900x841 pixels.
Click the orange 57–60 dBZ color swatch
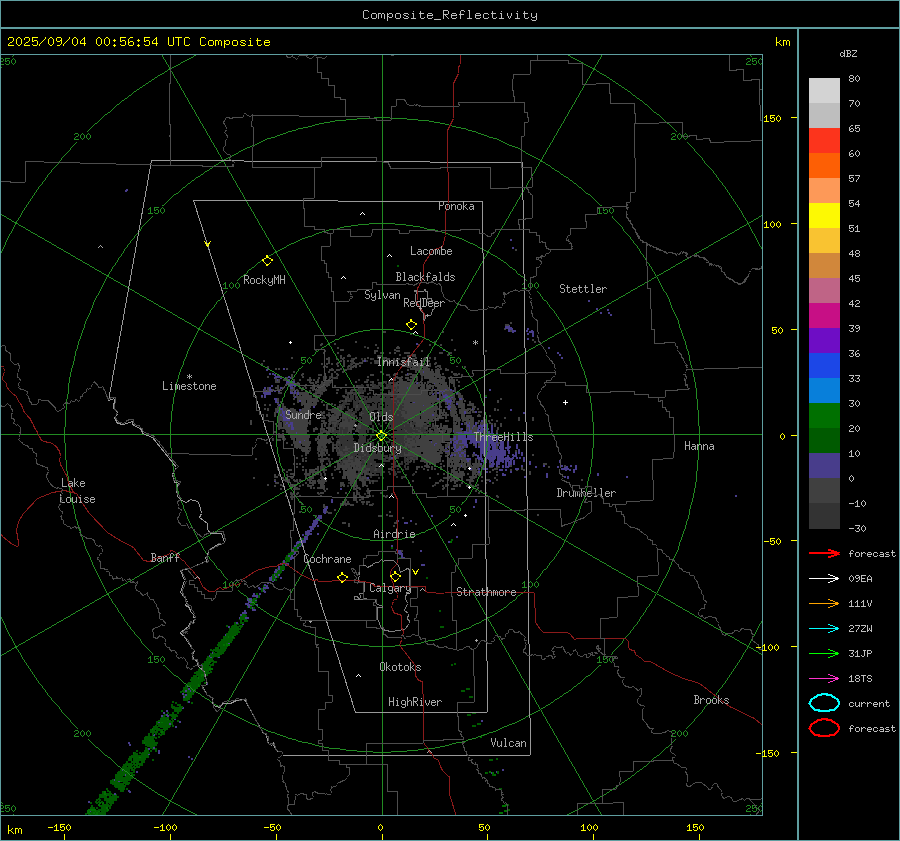tap(824, 166)
